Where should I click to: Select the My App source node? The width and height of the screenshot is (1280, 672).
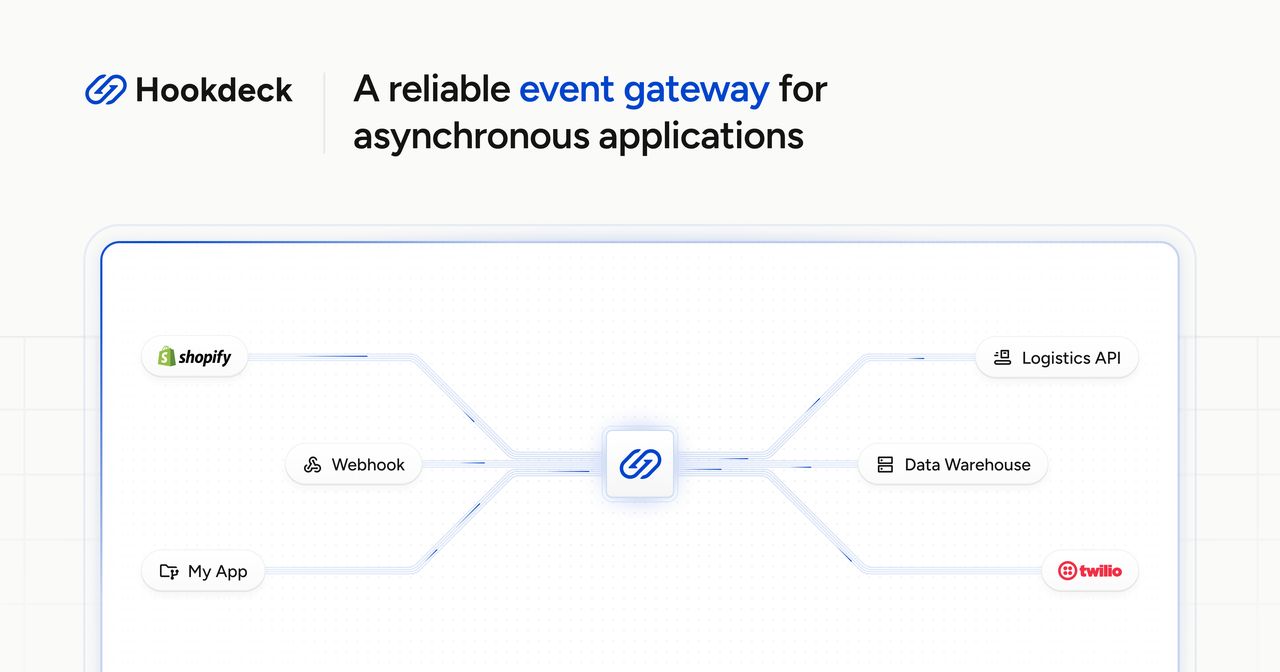click(203, 572)
